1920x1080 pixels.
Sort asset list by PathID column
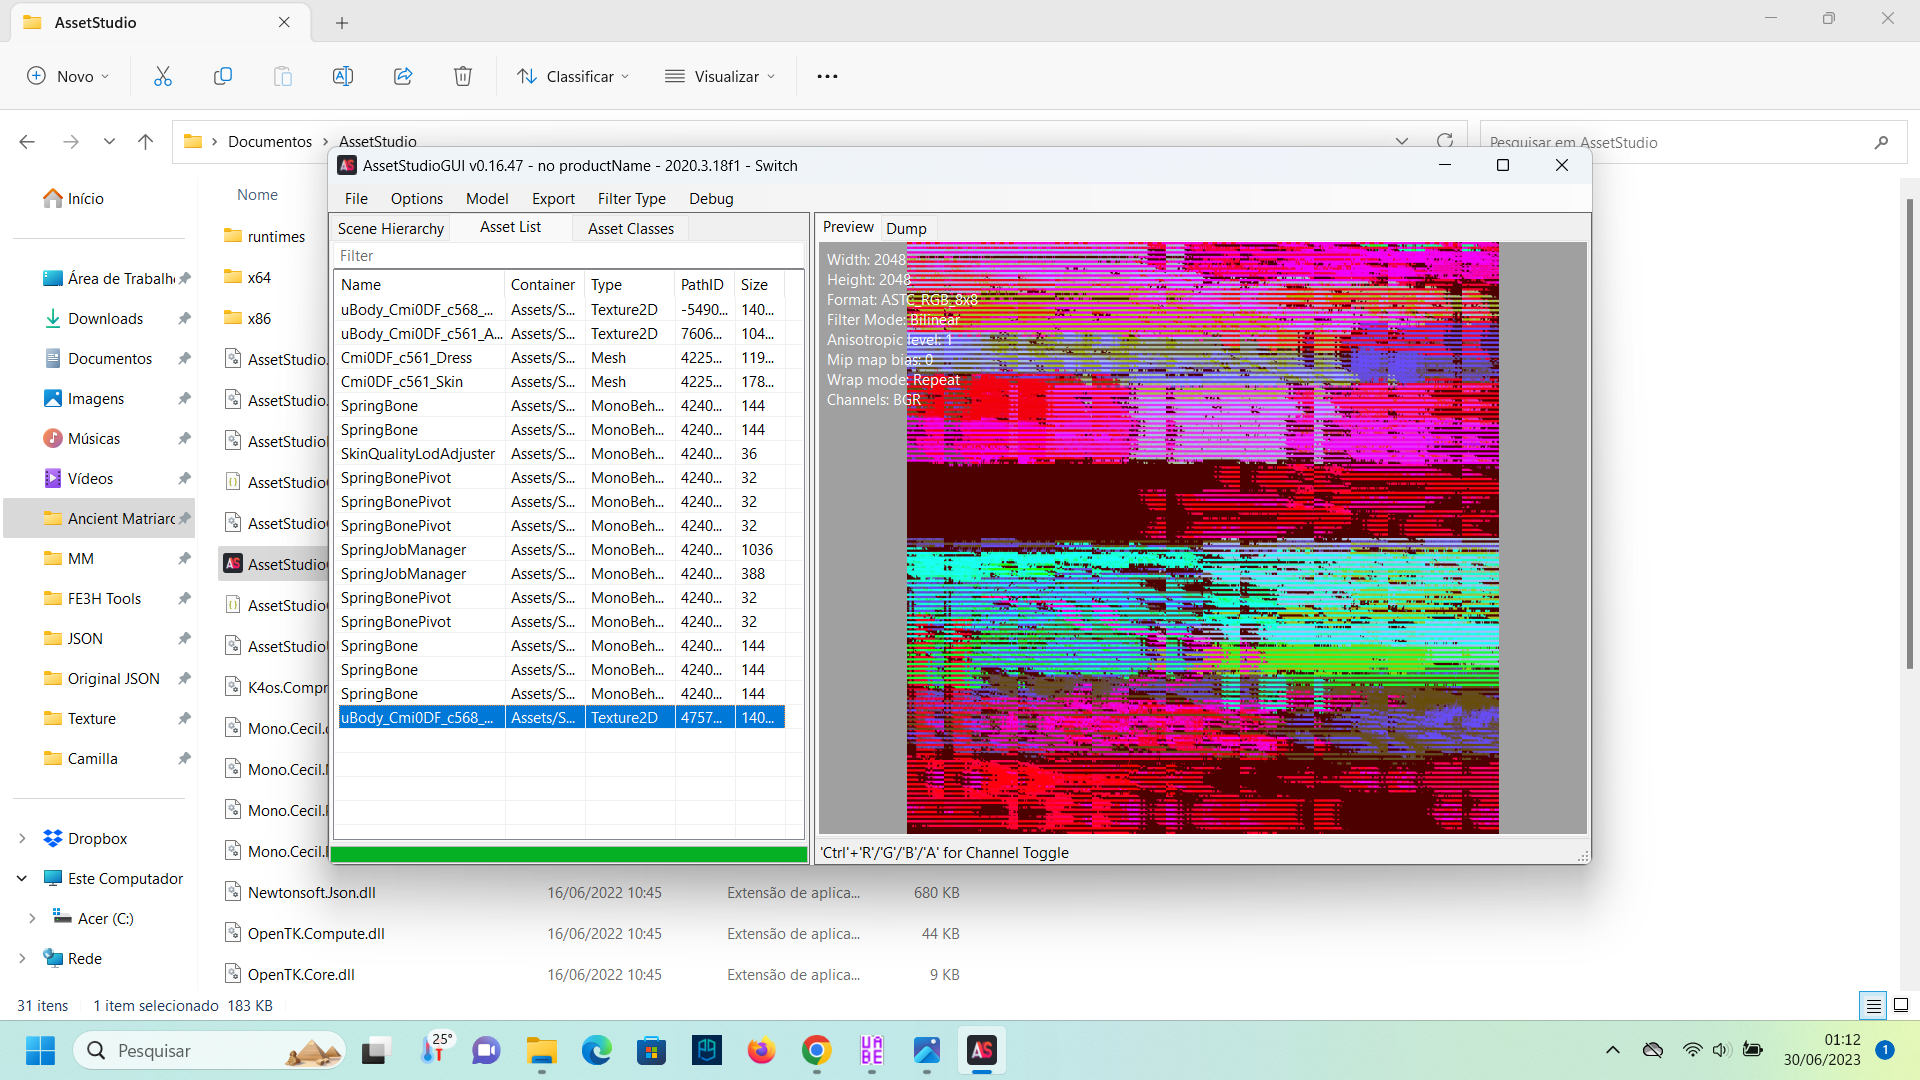705,284
